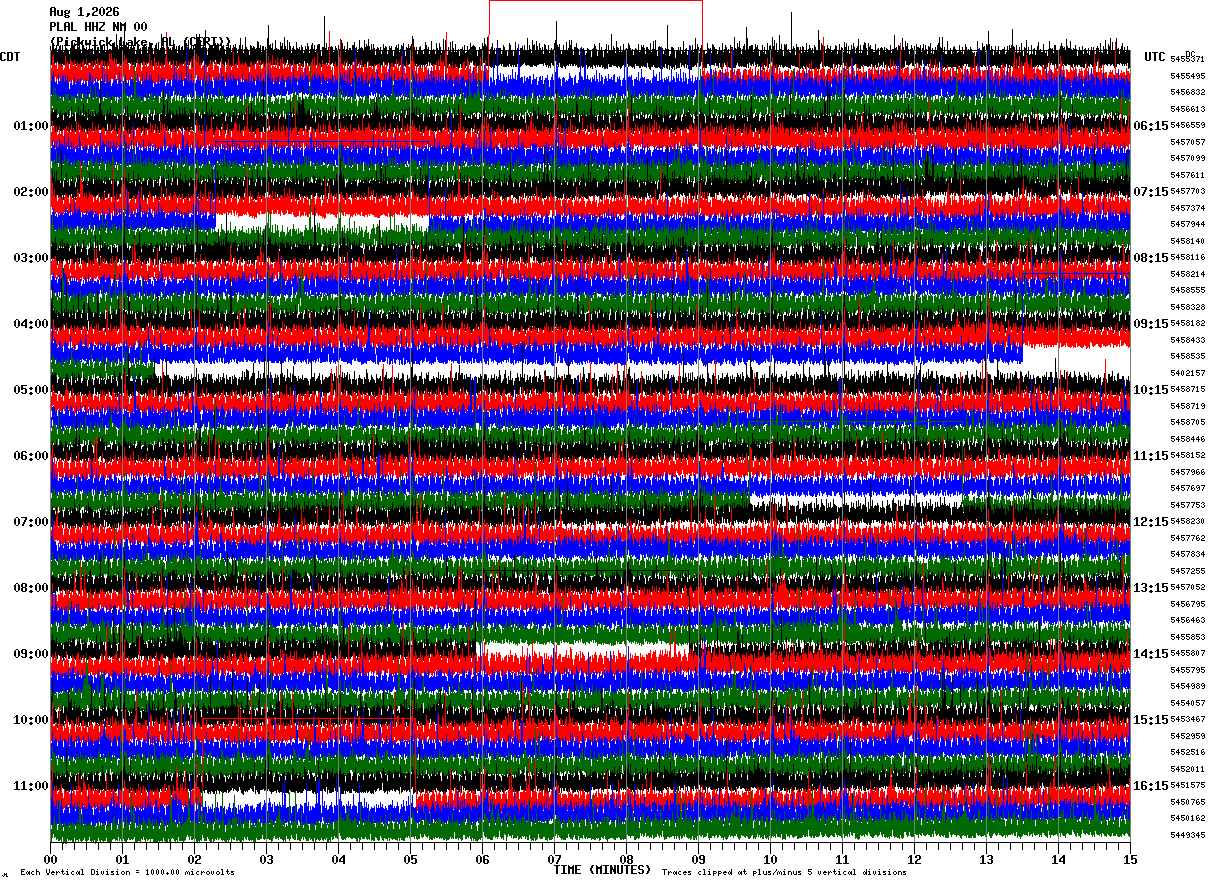Image resolution: width=1210 pixels, height=886 pixels.
Task: Click the DC offset value 5457753
Action: (x=1188, y=505)
